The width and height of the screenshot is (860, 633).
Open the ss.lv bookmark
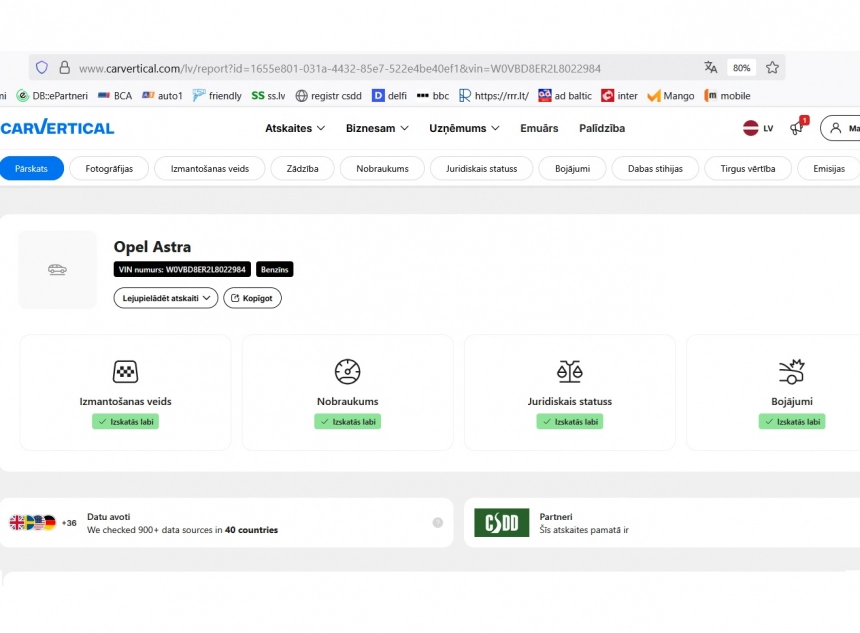269,96
